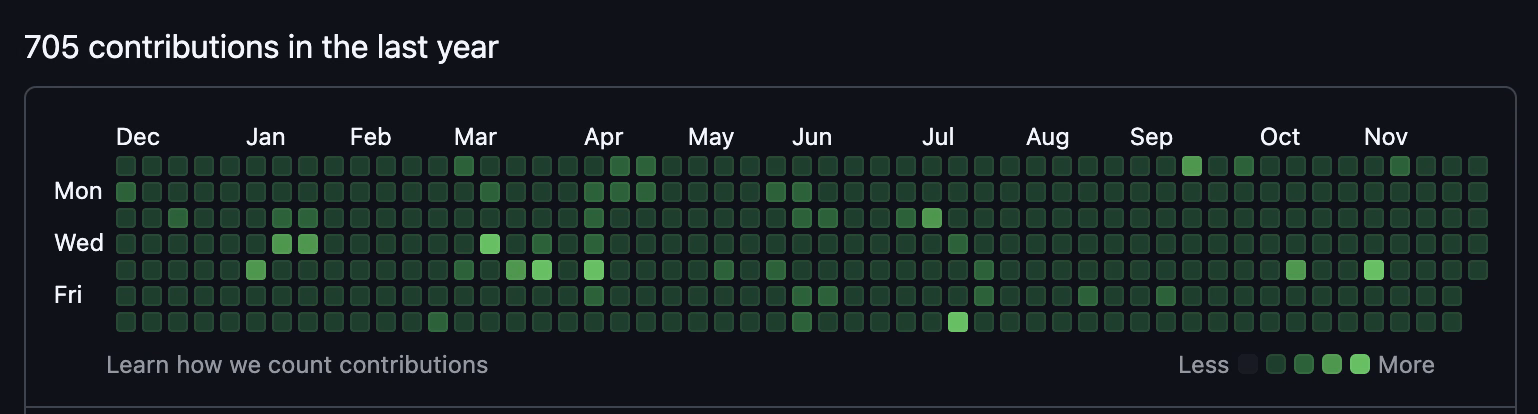1538x414 pixels.
Task: Select the highlighted Sunday cell in November
Action: click(1400, 165)
